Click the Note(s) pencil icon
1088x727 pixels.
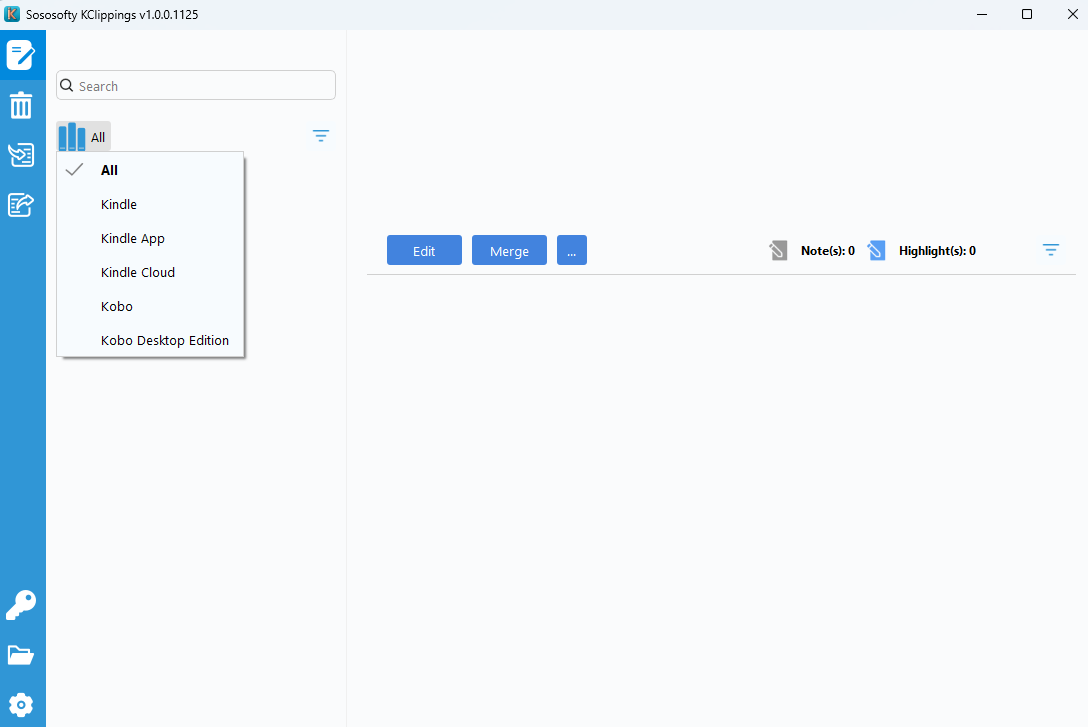[x=778, y=250]
